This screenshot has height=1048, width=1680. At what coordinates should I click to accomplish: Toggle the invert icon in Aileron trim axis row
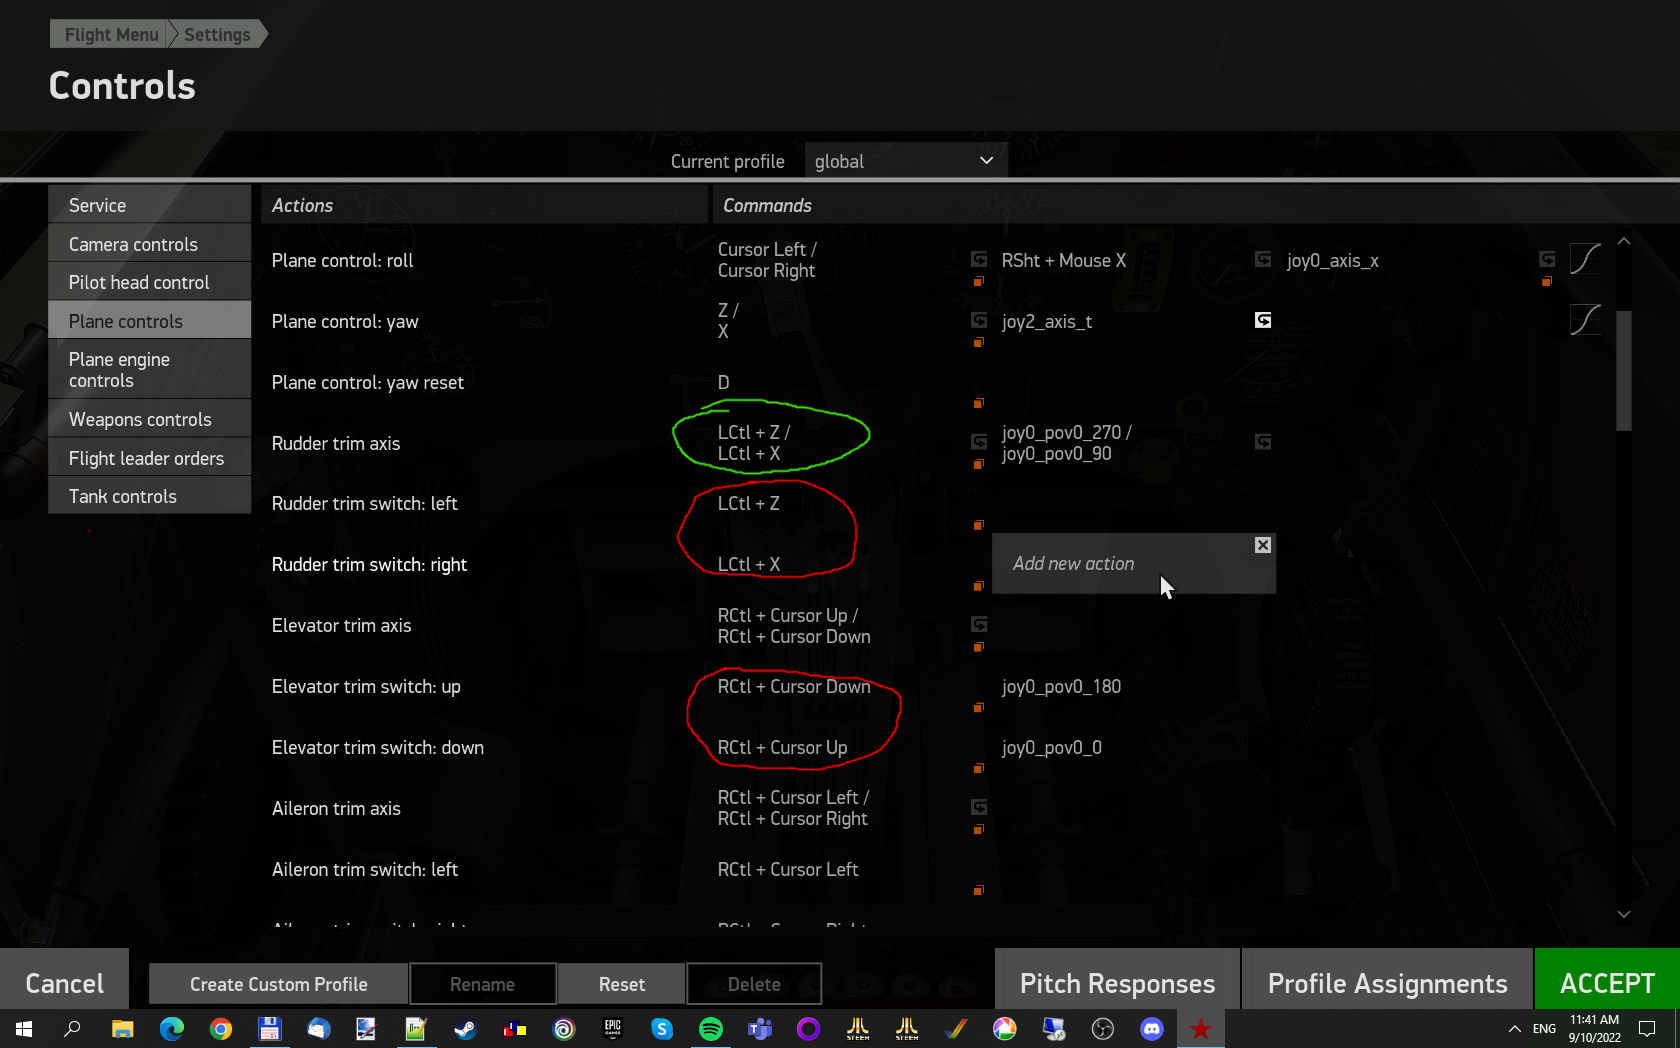tap(979, 807)
